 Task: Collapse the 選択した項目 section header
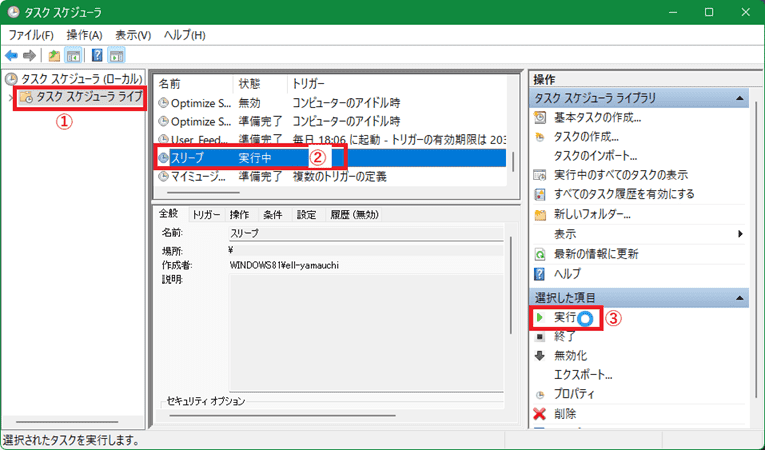(740, 298)
